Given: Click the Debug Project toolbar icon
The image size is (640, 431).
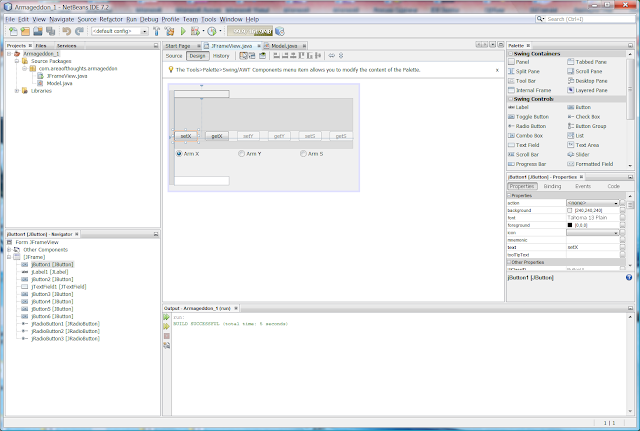Looking at the screenshot, I should coord(195,31).
